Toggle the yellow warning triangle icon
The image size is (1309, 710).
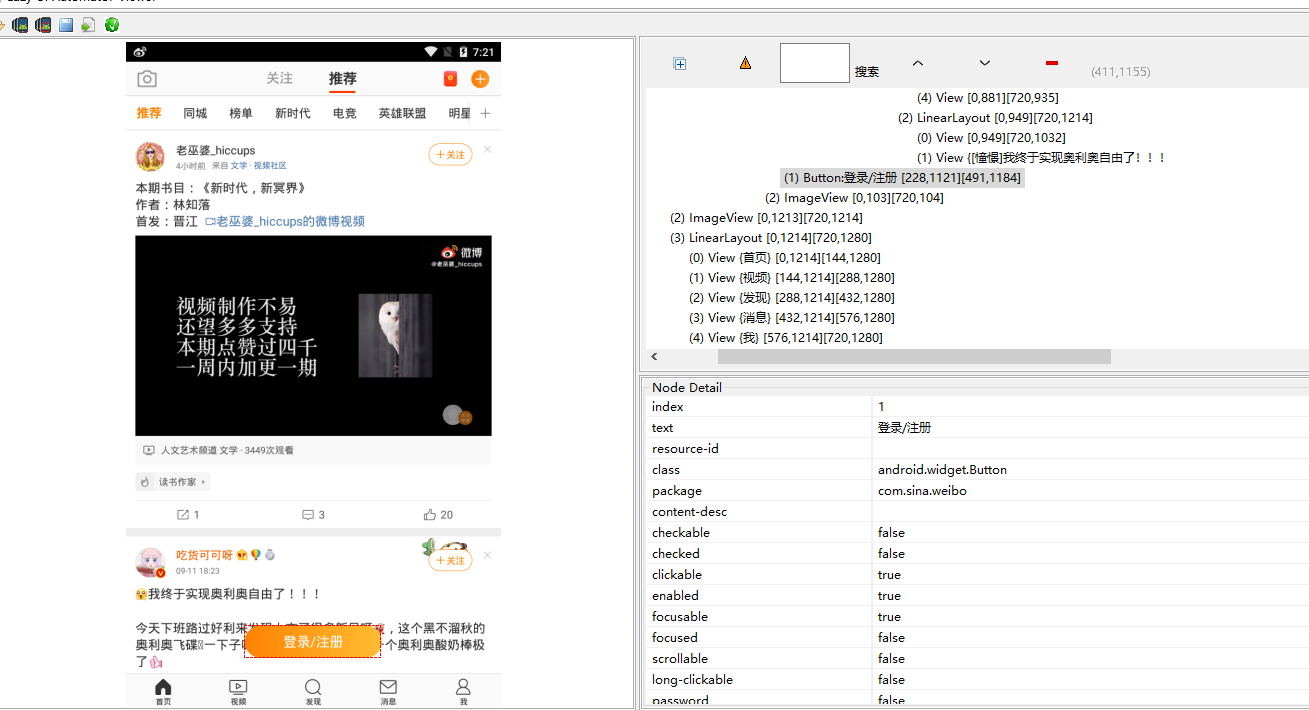[x=745, y=63]
